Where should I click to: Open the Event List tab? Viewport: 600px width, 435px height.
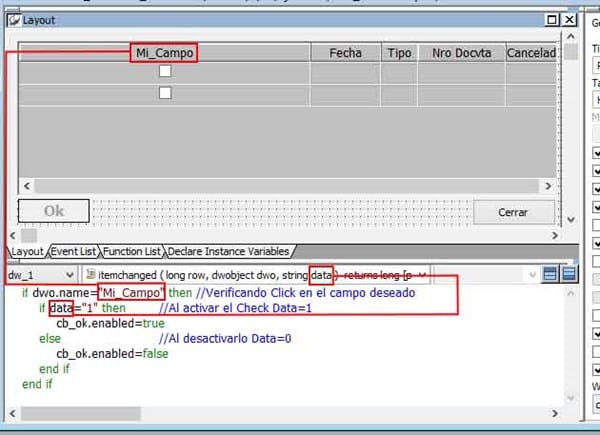73,251
